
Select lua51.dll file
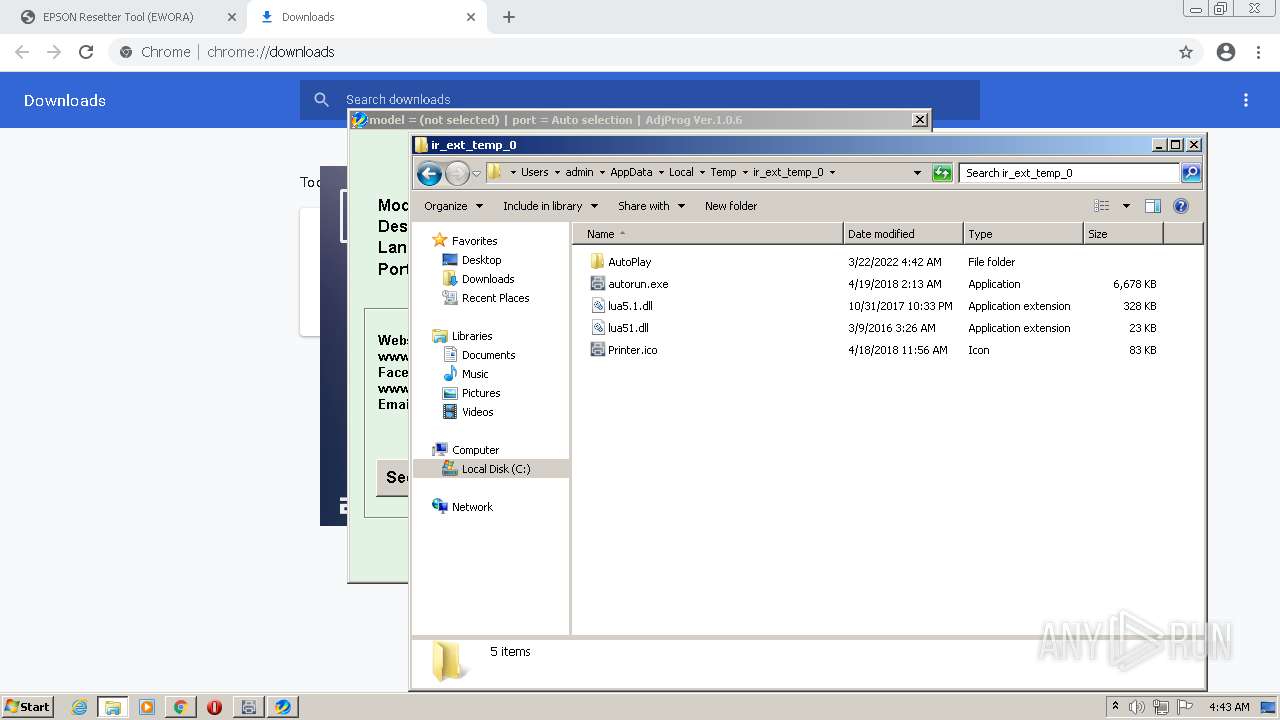pyautogui.click(x=628, y=328)
